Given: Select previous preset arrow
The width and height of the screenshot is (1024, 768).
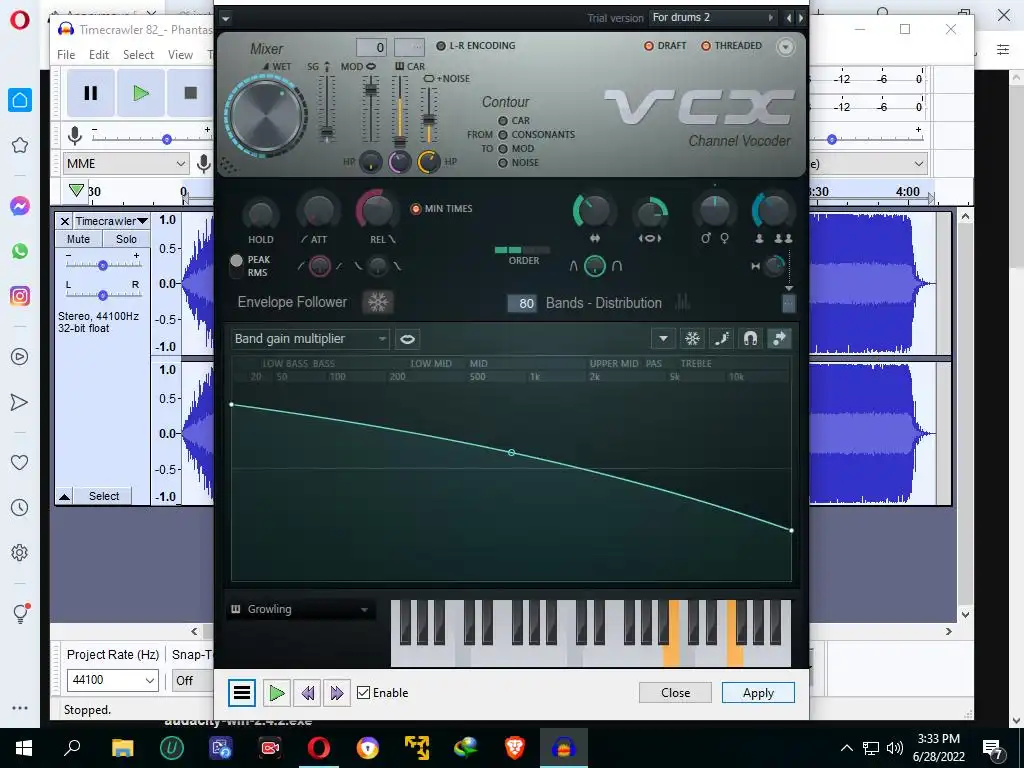Looking at the screenshot, I should click(x=788, y=18).
